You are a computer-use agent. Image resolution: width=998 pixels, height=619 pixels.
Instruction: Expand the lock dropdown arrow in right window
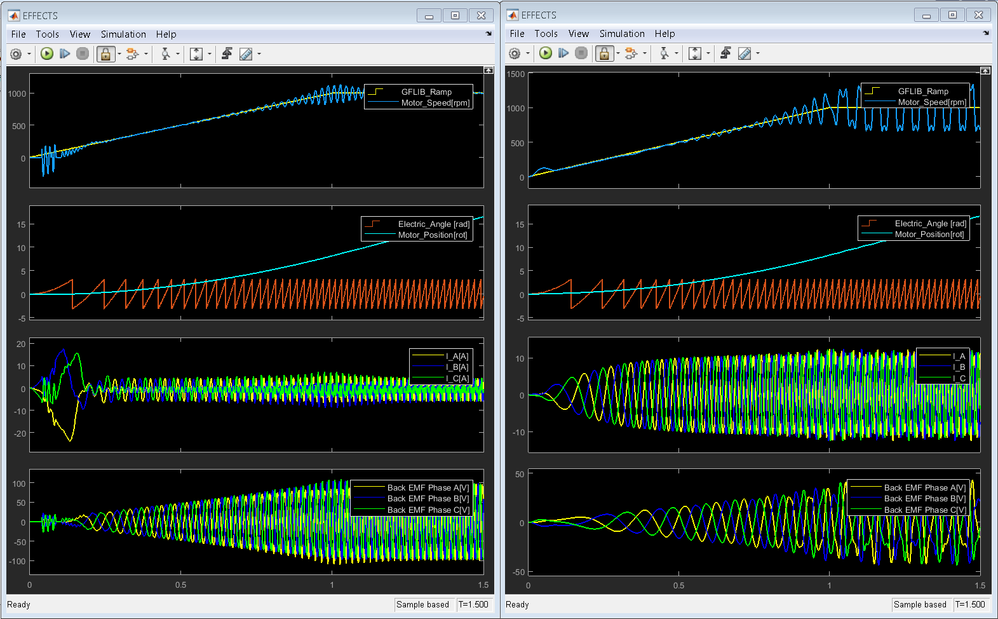point(617,53)
